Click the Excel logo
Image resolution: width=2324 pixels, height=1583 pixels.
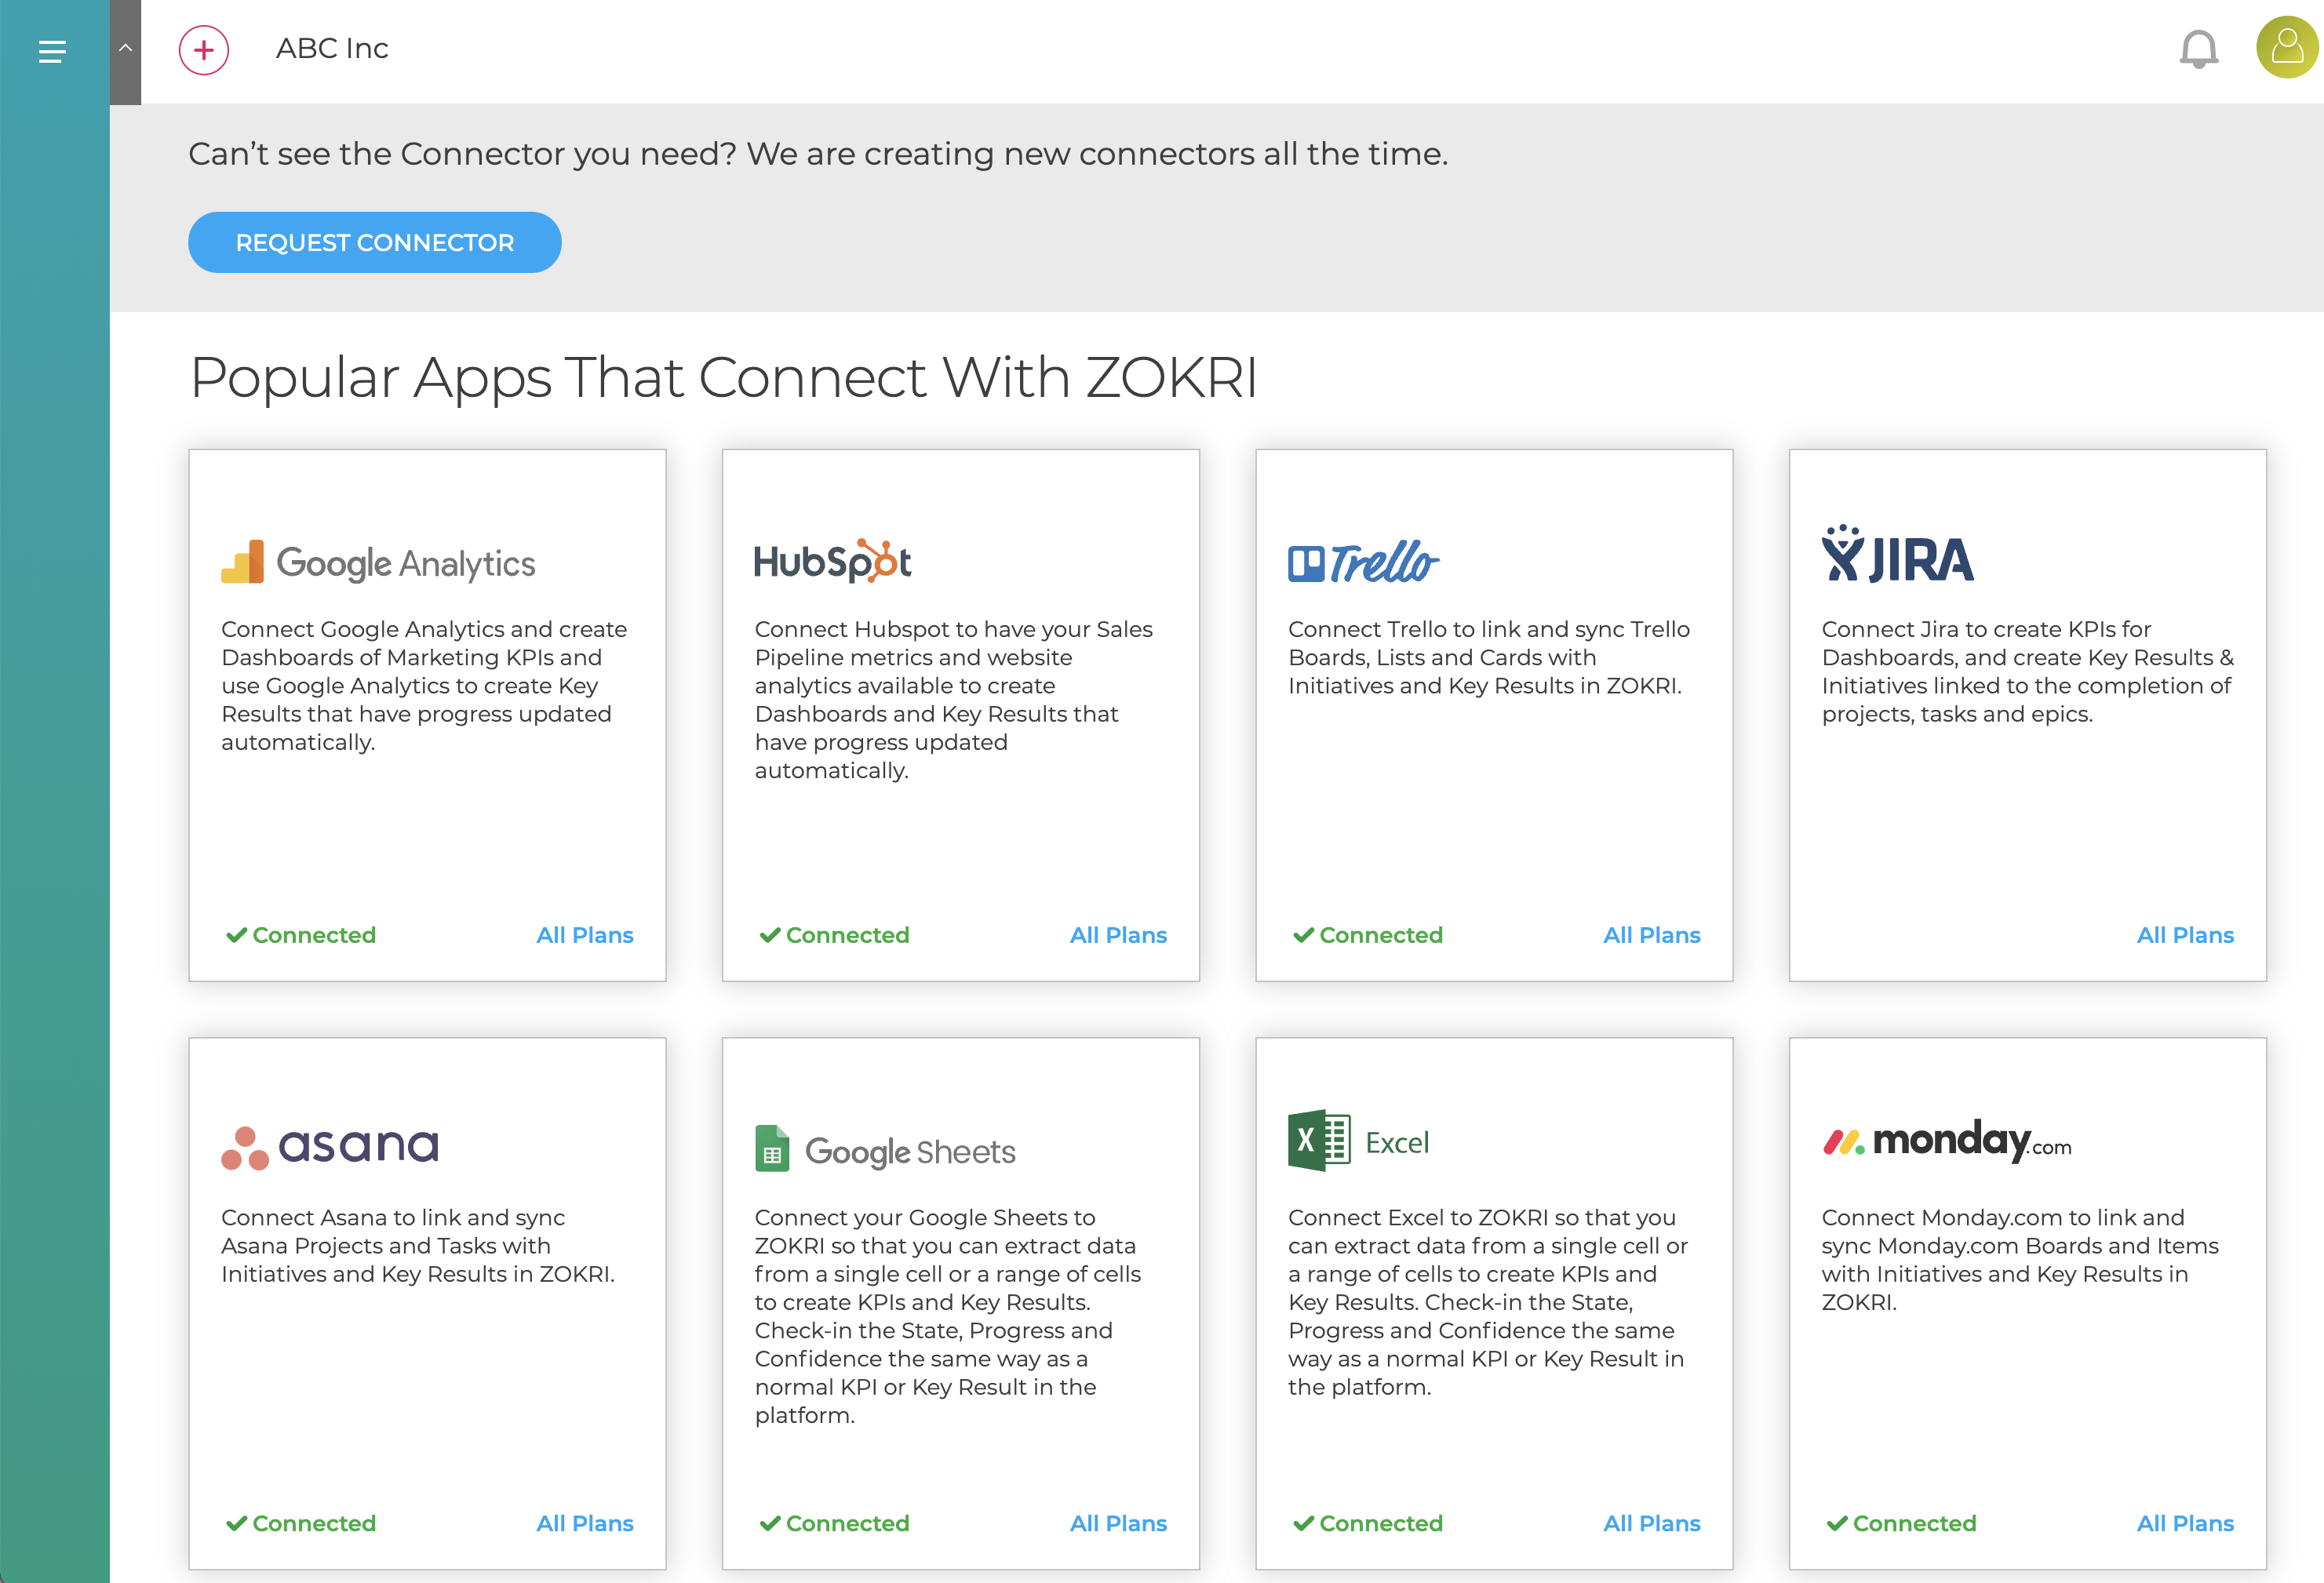click(1359, 1141)
